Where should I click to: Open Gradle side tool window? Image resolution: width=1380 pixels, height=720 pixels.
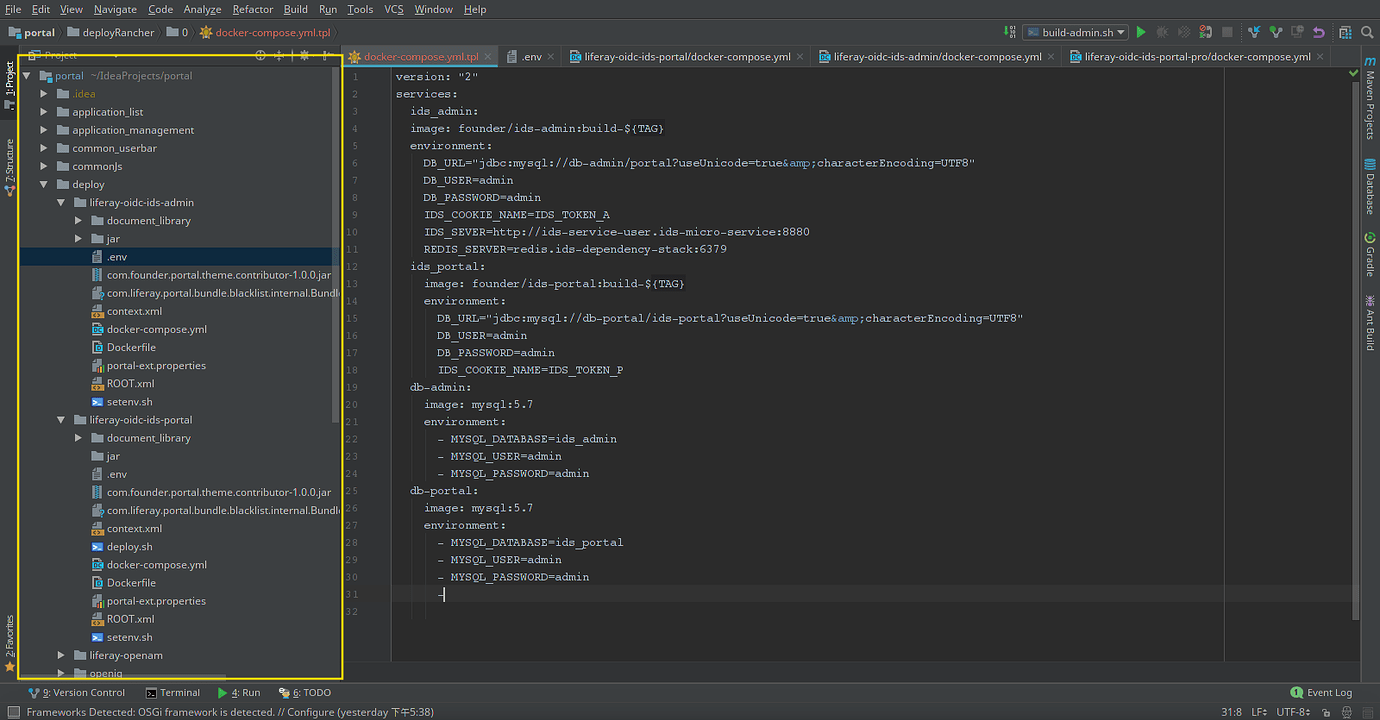pyautogui.click(x=1369, y=255)
